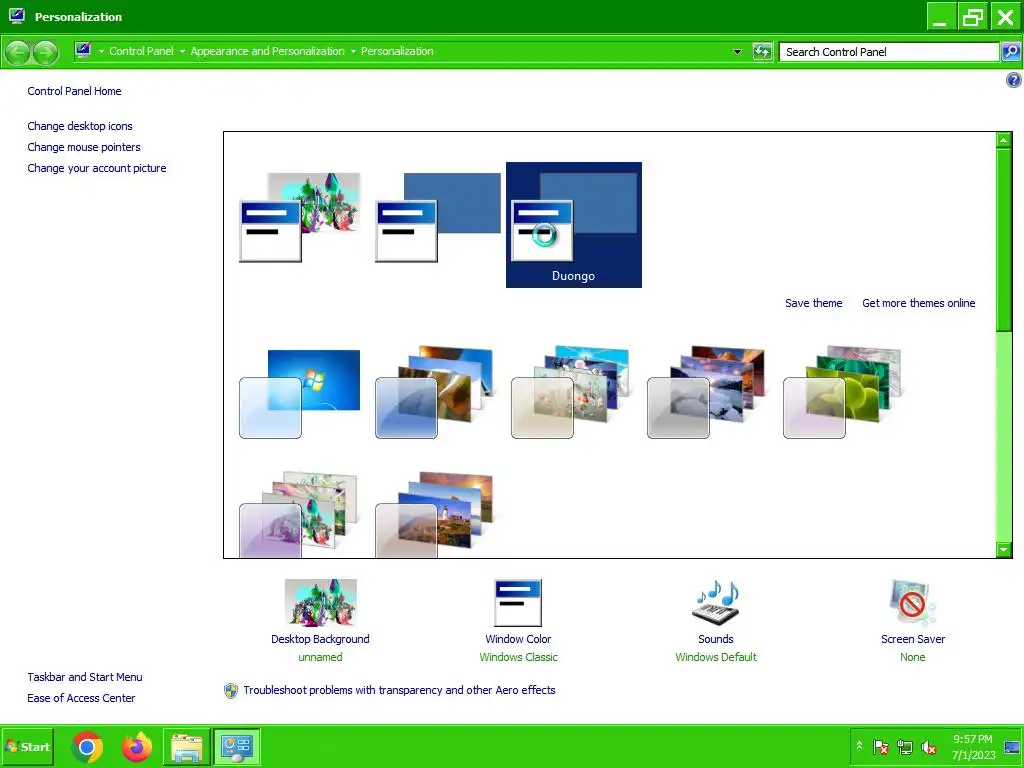
Task: Open the address bar history dropdown
Action: (737, 52)
